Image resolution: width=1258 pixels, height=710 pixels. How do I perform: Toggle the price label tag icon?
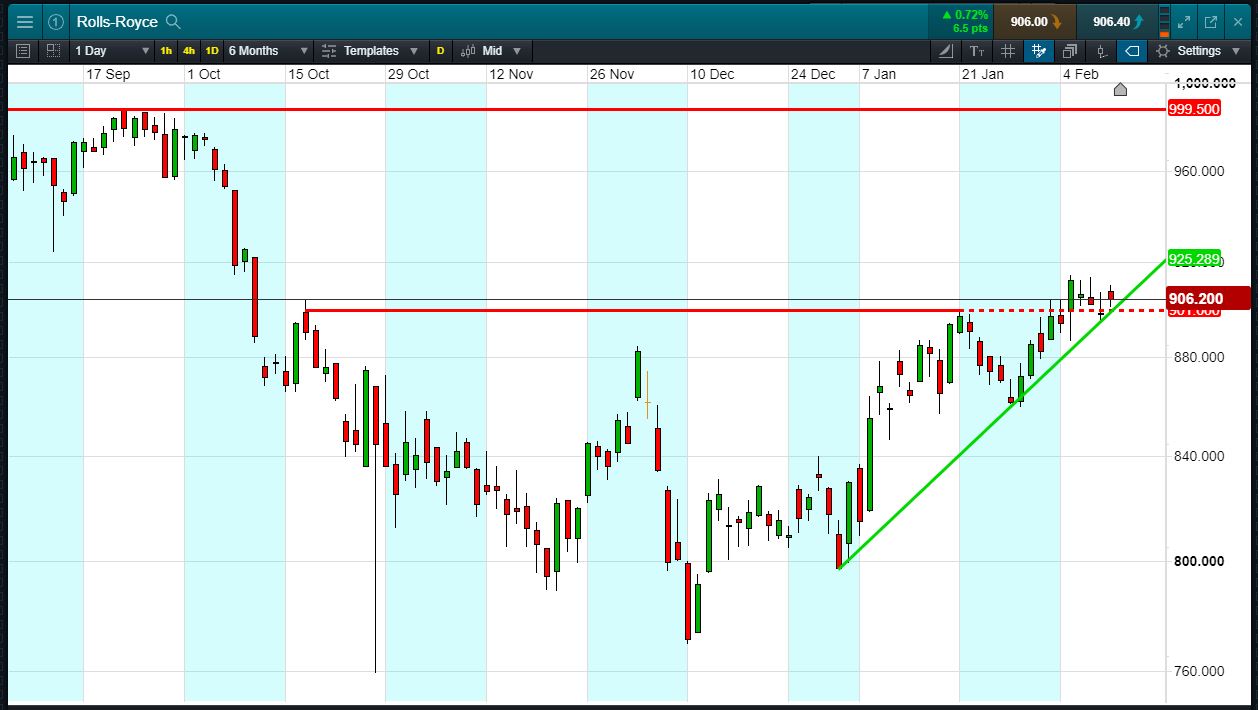click(1132, 51)
